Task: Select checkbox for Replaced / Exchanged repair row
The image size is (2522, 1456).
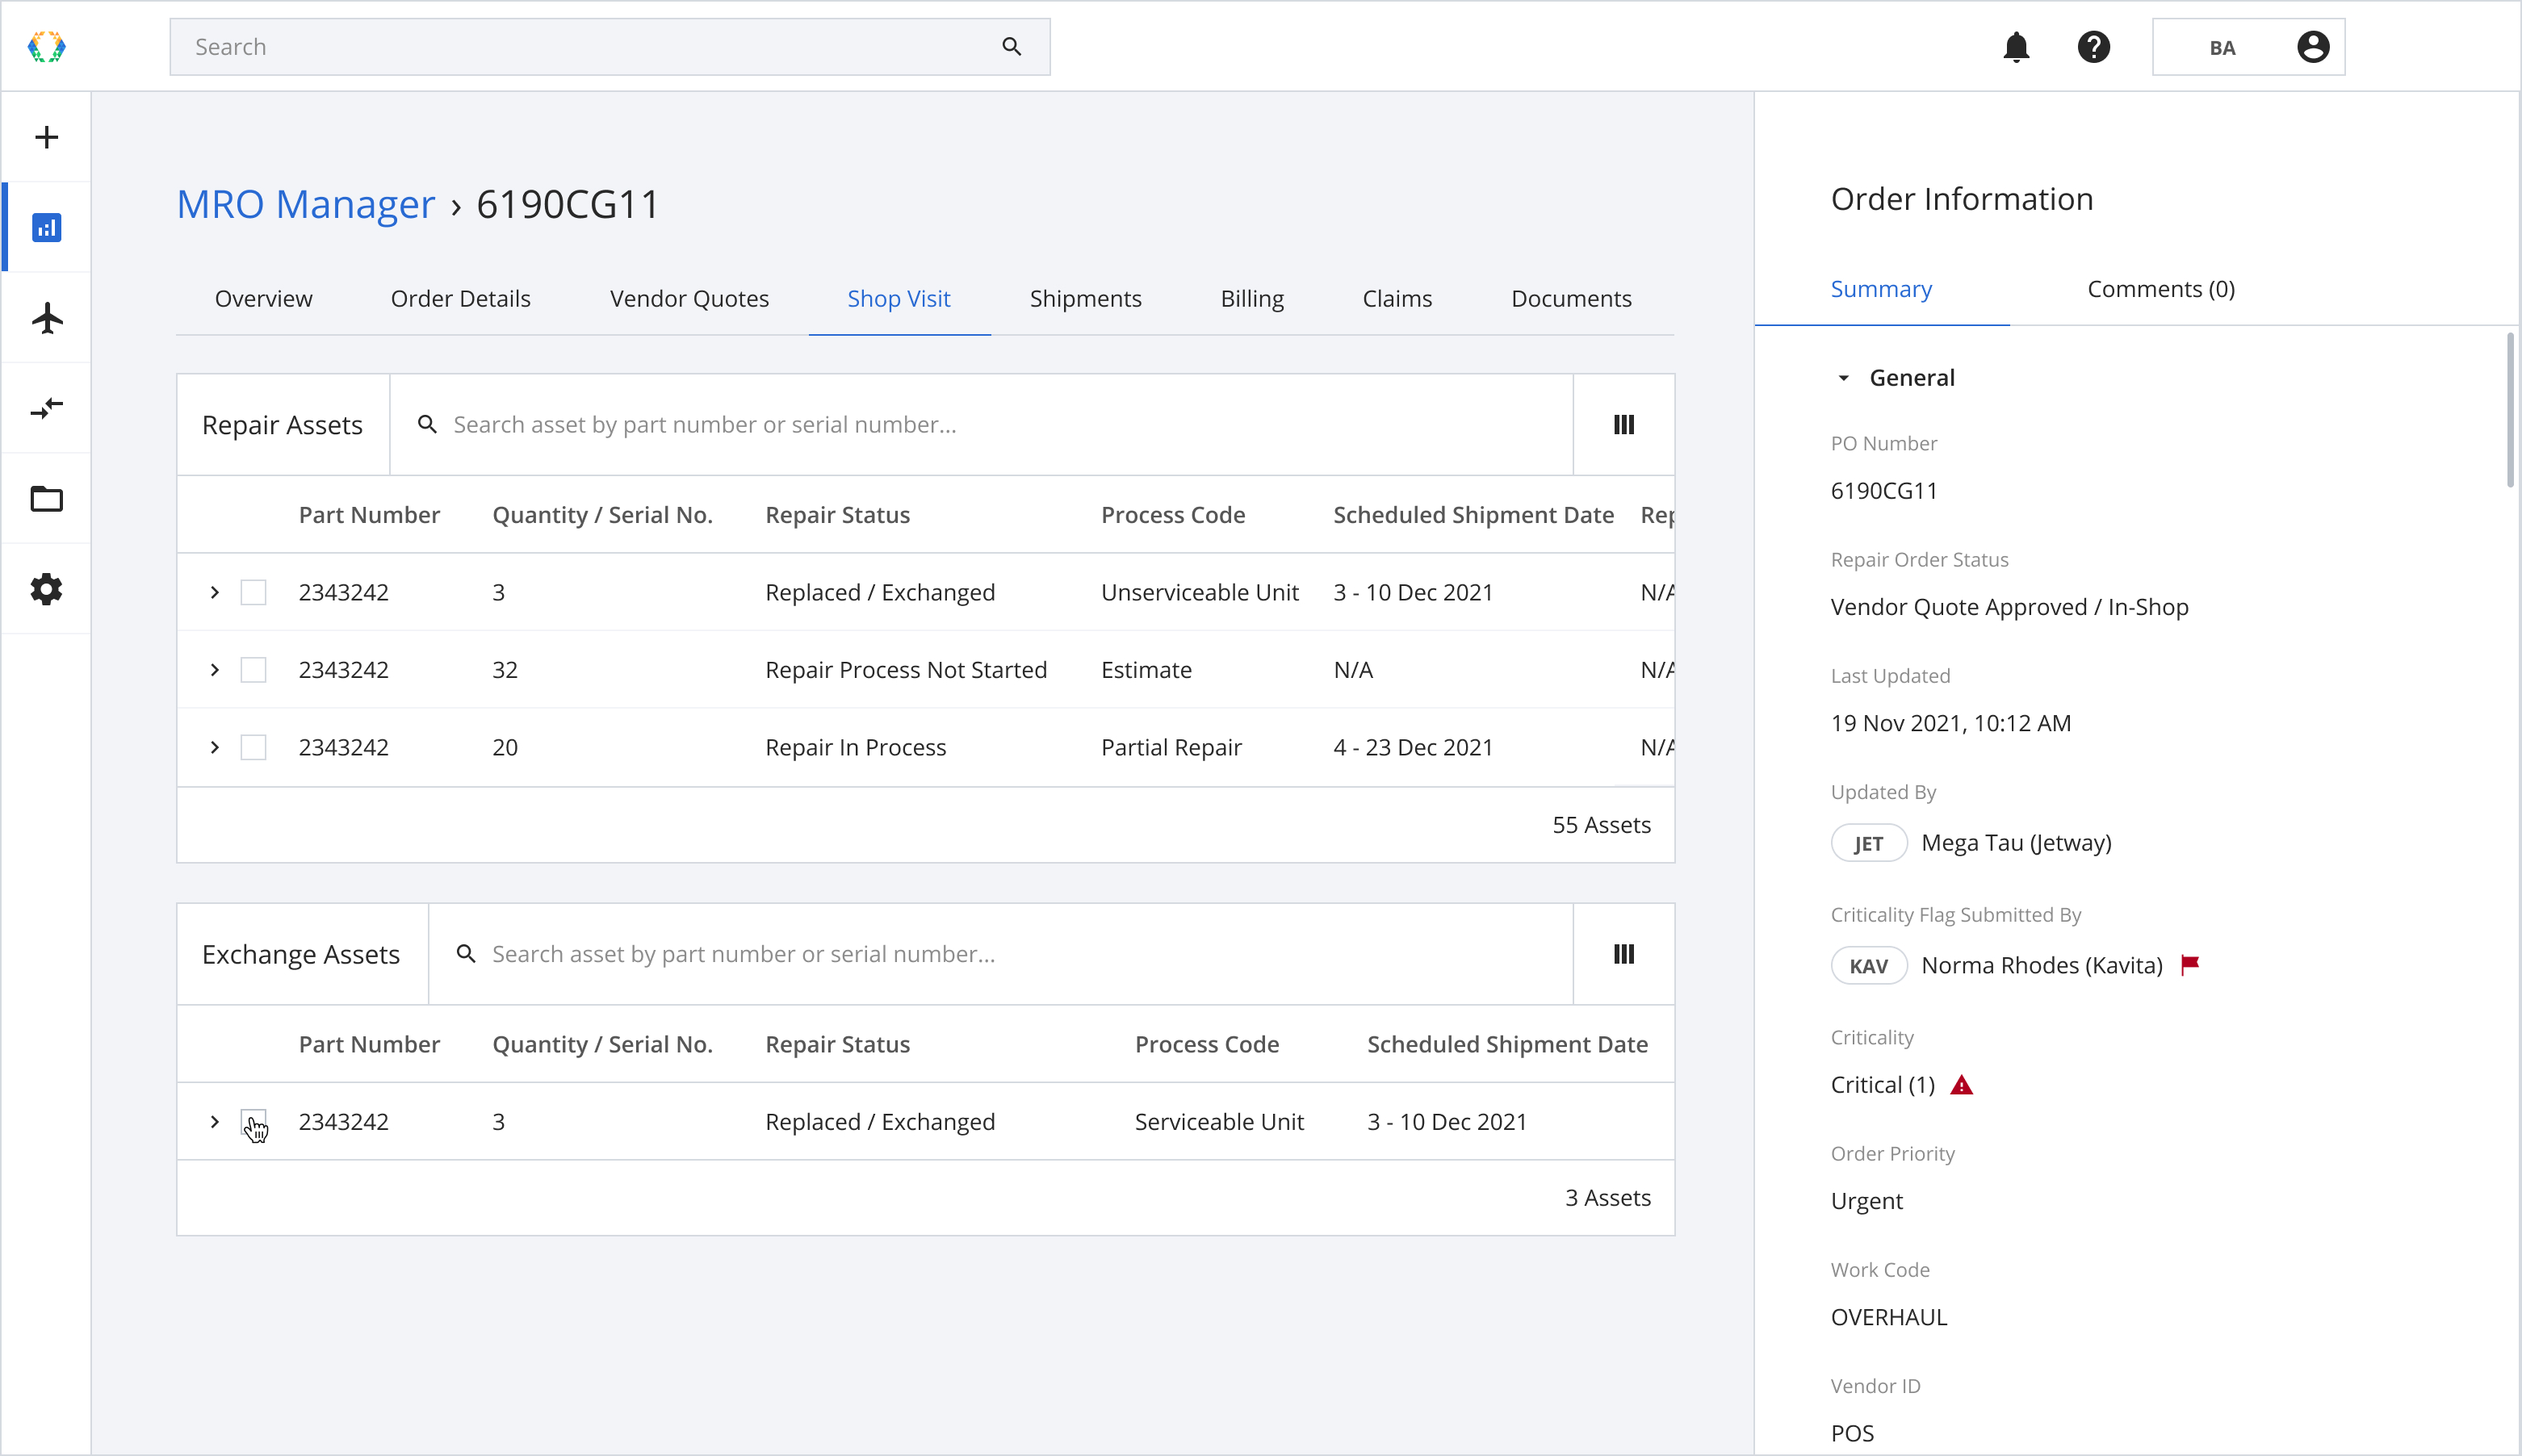Action: click(254, 592)
